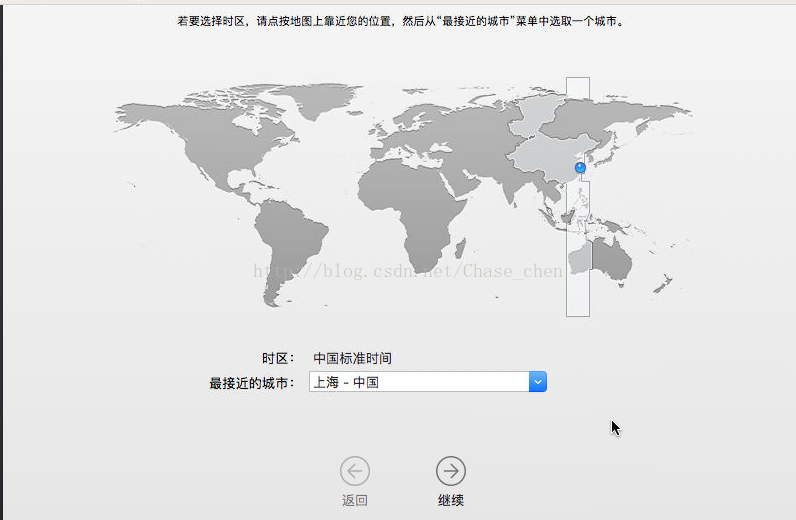Click Africa on the world map

coord(411,213)
